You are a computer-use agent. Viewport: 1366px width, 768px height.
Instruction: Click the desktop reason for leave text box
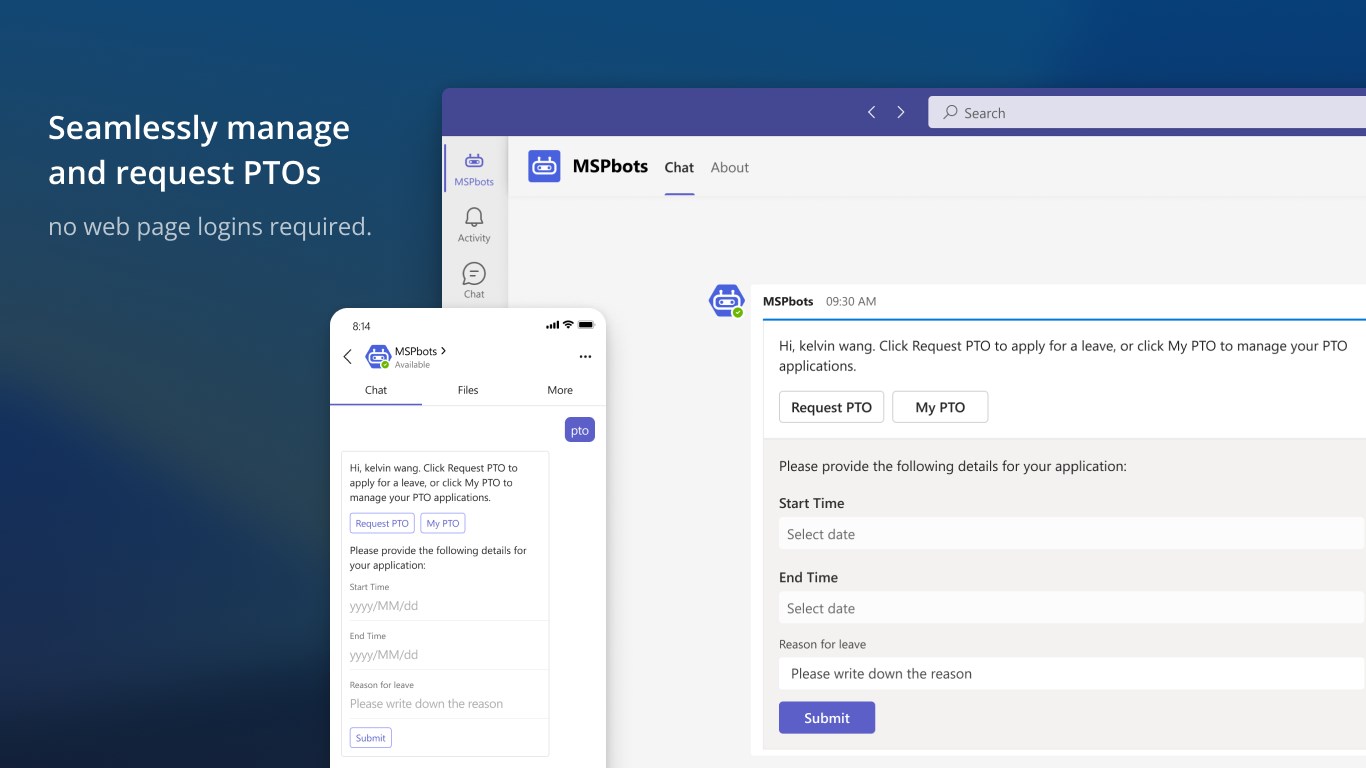tap(1071, 674)
